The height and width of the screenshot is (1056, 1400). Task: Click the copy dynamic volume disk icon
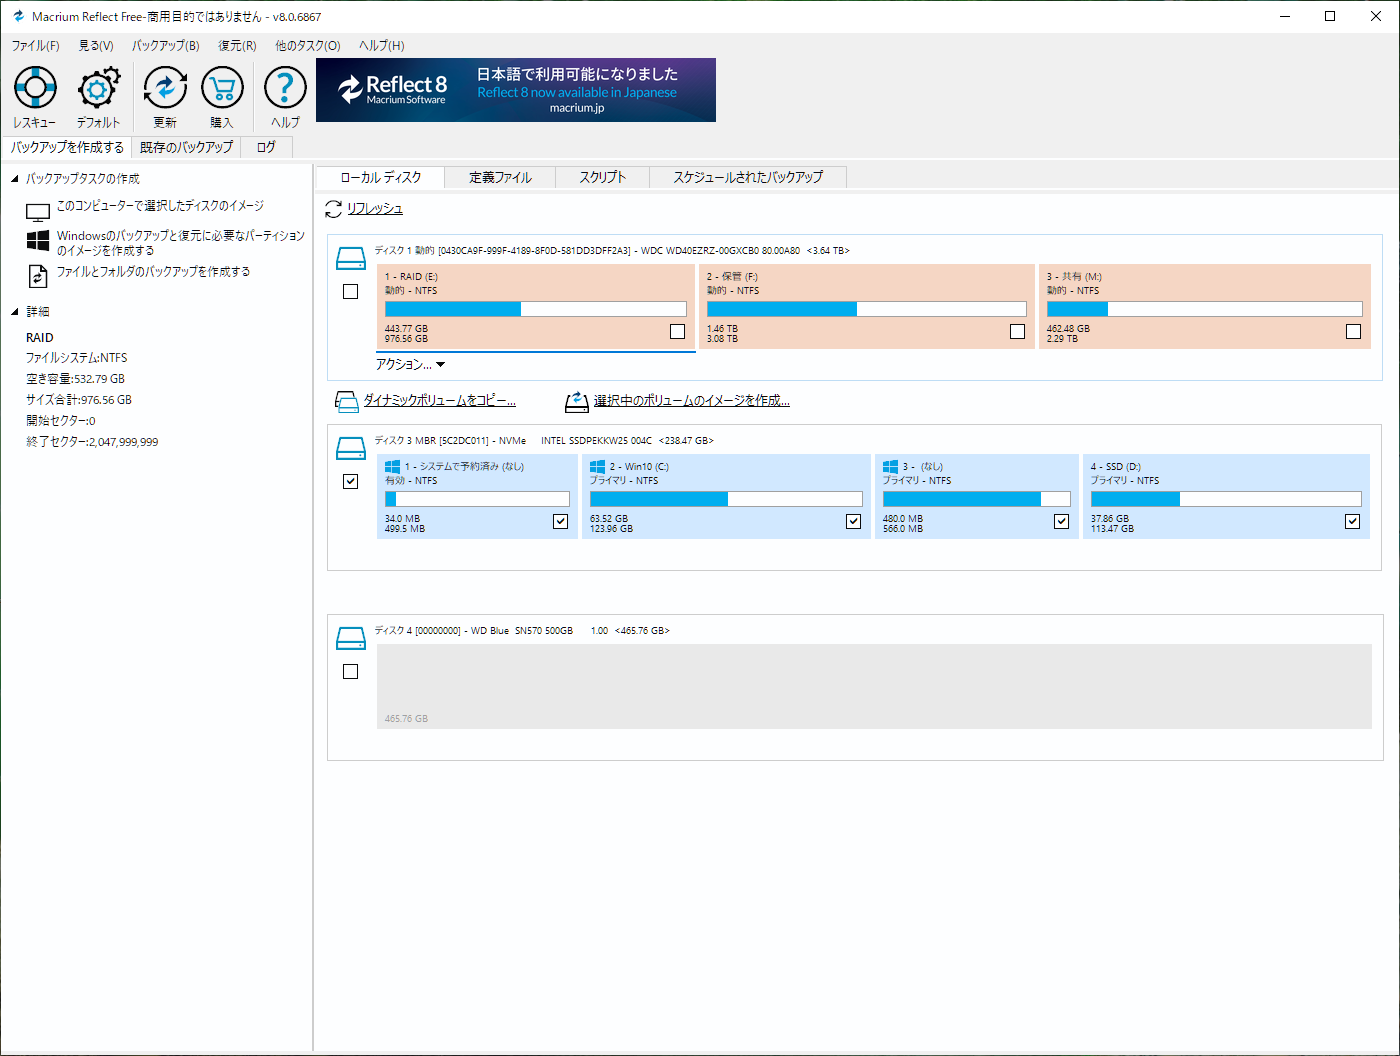[x=346, y=401]
